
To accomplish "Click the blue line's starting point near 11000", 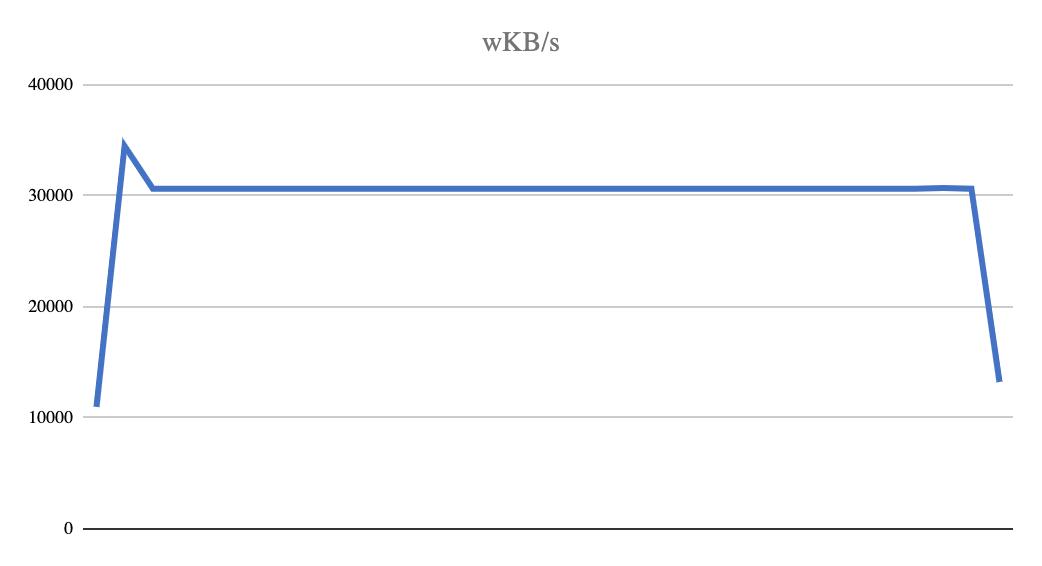I will pos(97,405).
